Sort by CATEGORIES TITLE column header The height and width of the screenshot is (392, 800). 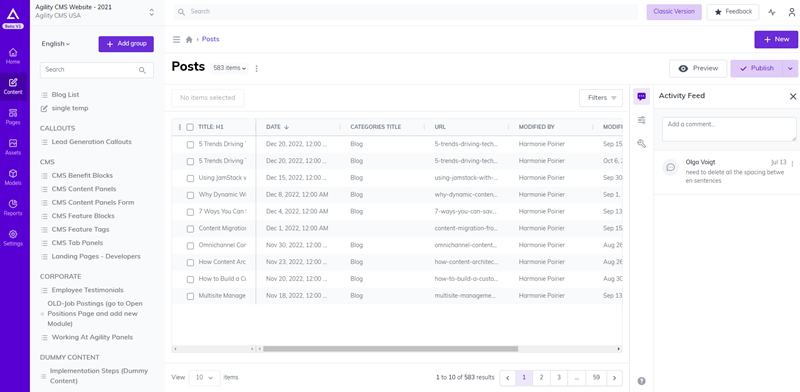coord(376,127)
